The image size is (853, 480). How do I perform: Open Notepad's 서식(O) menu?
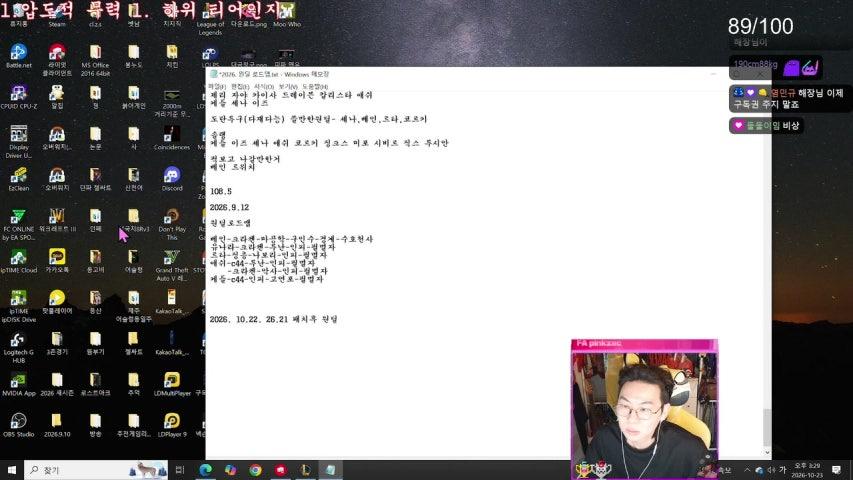(264, 87)
